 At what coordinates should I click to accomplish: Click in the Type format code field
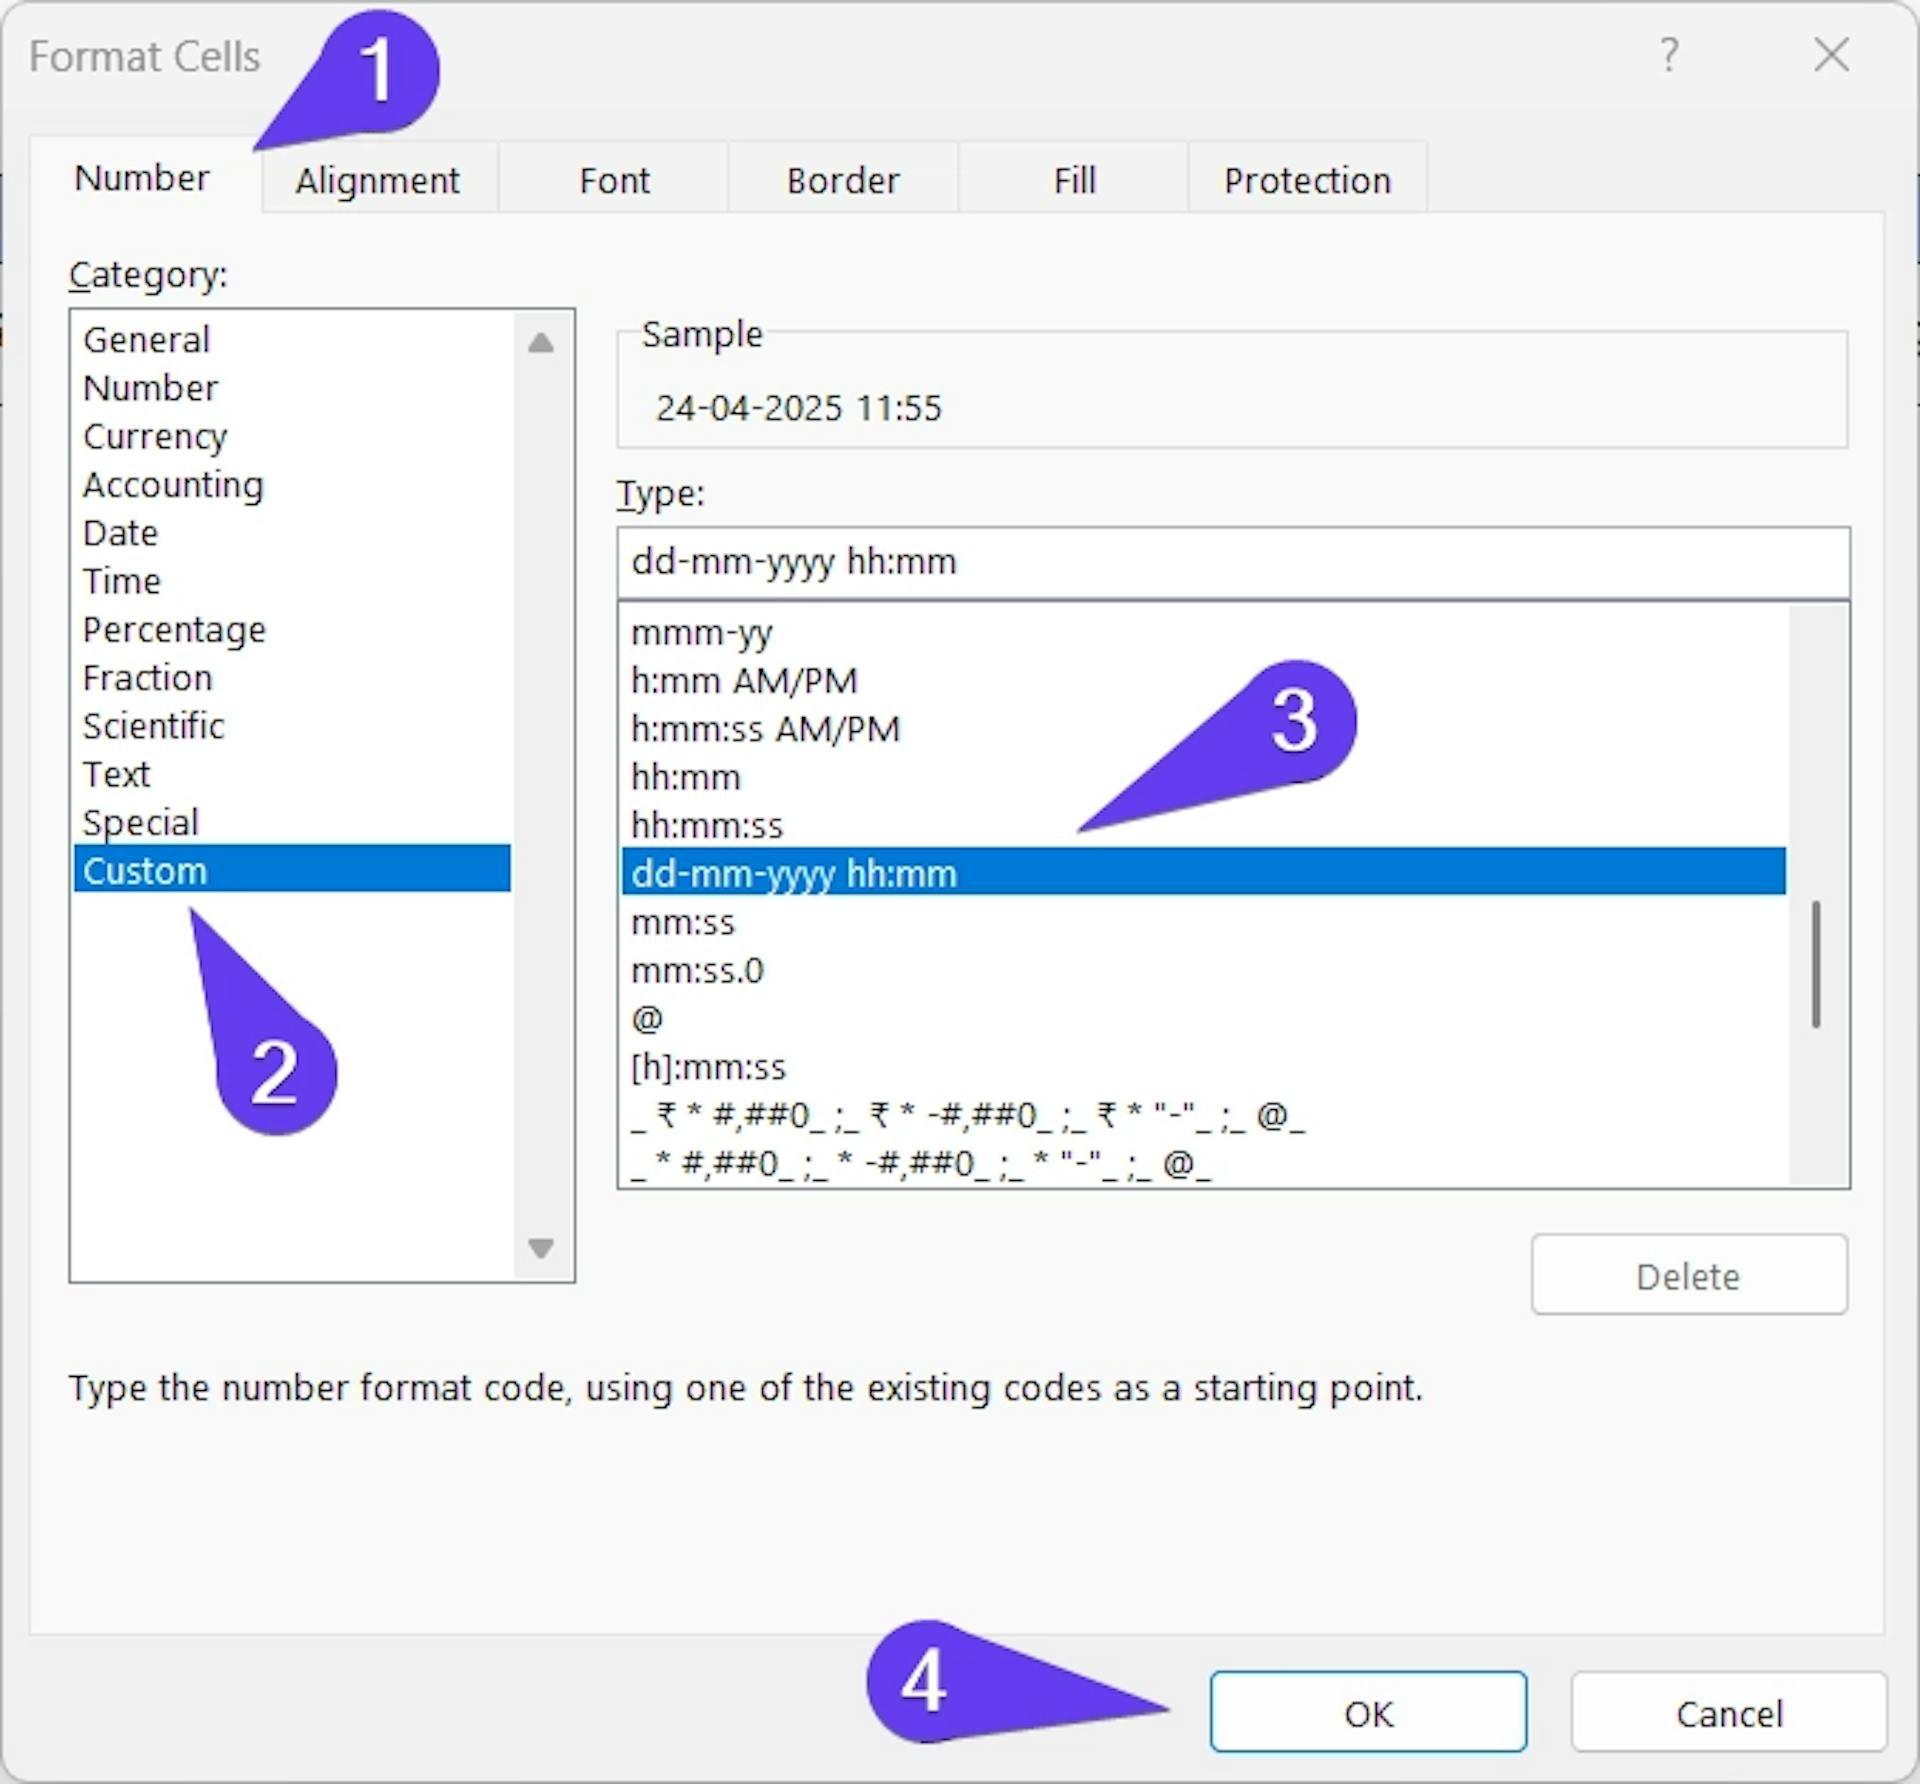tap(1232, 562)
